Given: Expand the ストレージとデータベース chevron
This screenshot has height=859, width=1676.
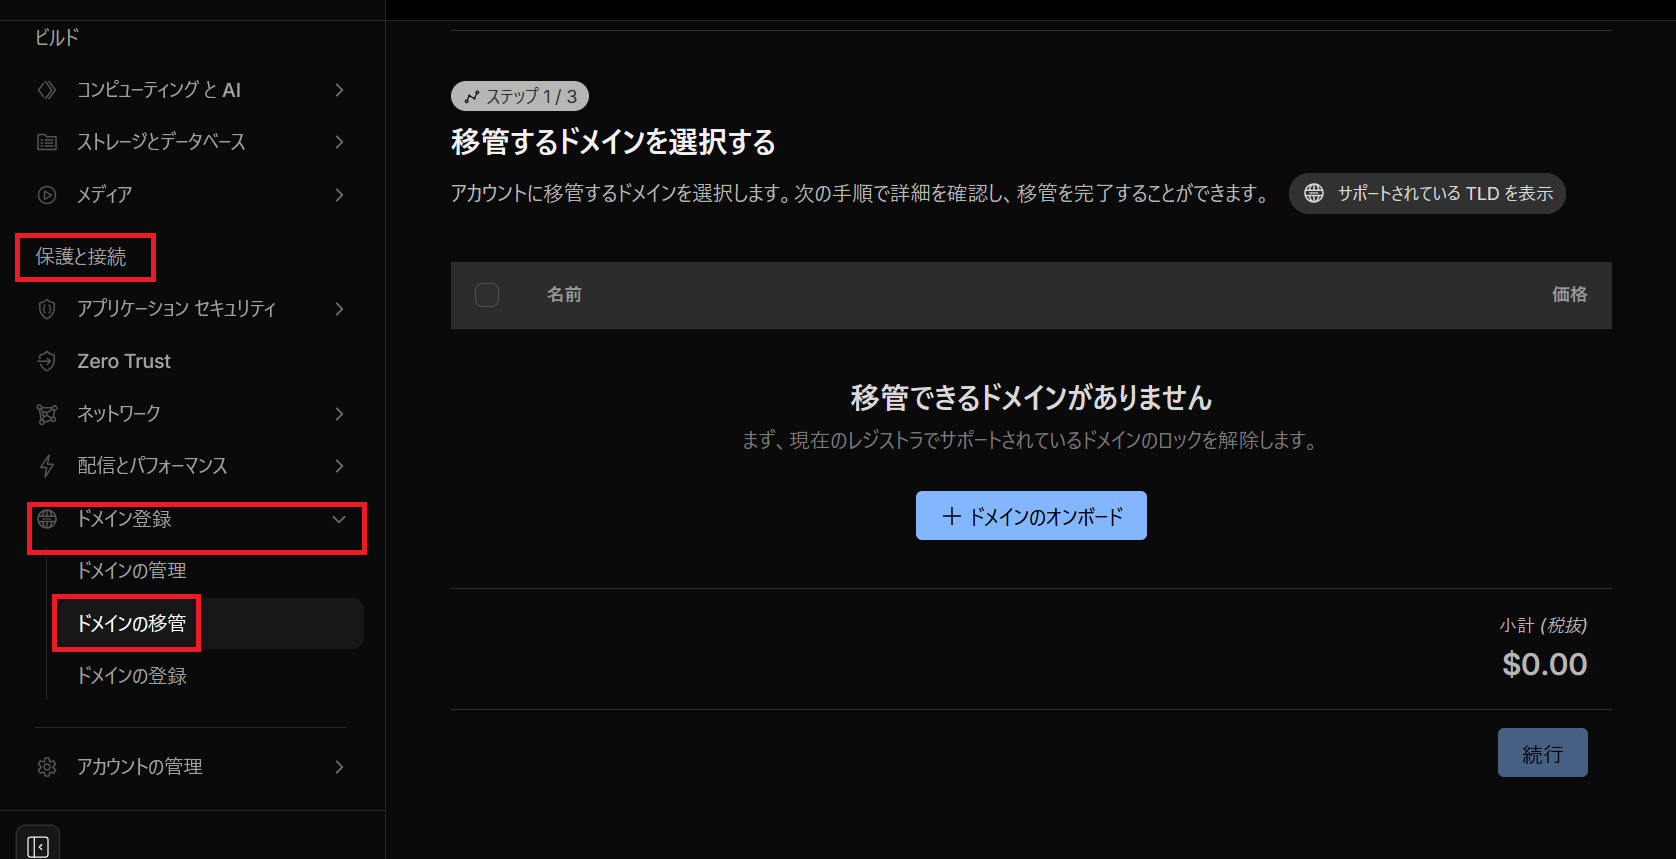Looking at the screenshot, I should point(339,142).
